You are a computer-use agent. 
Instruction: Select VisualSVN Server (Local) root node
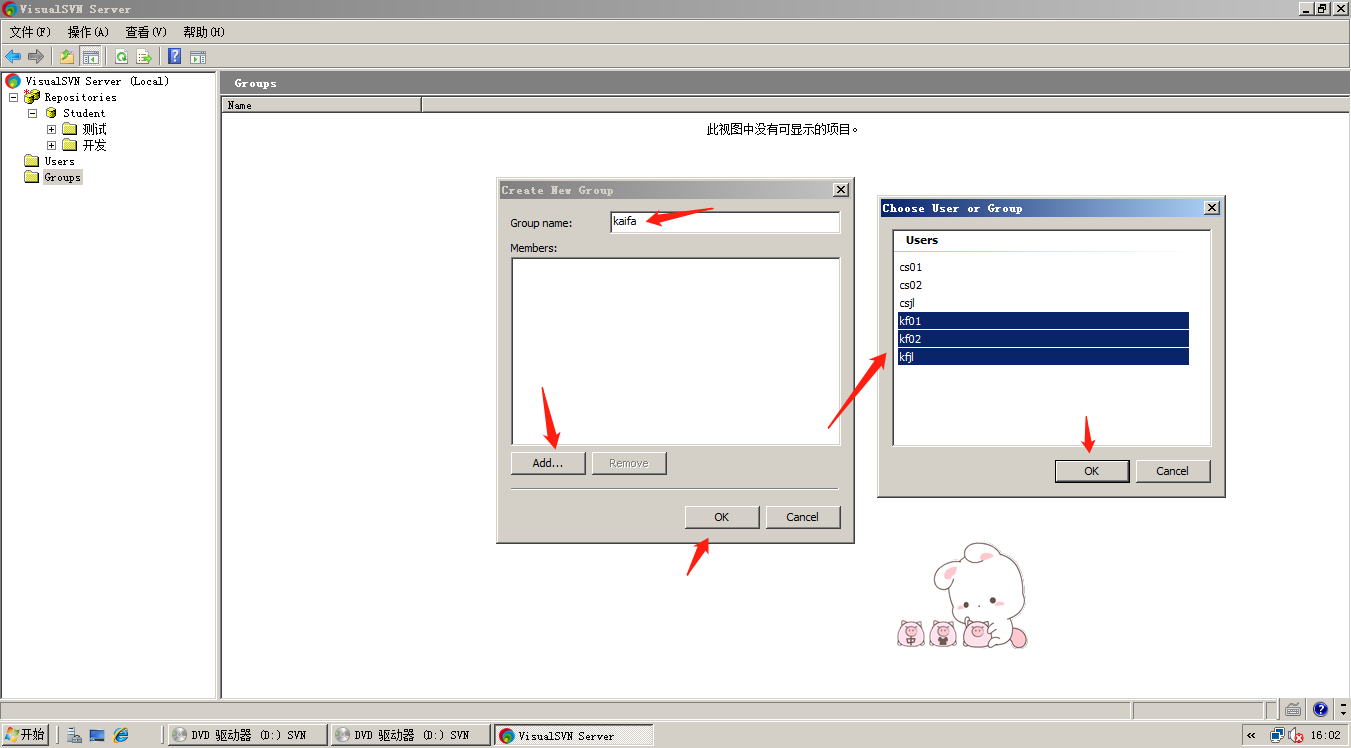(97, 81)
